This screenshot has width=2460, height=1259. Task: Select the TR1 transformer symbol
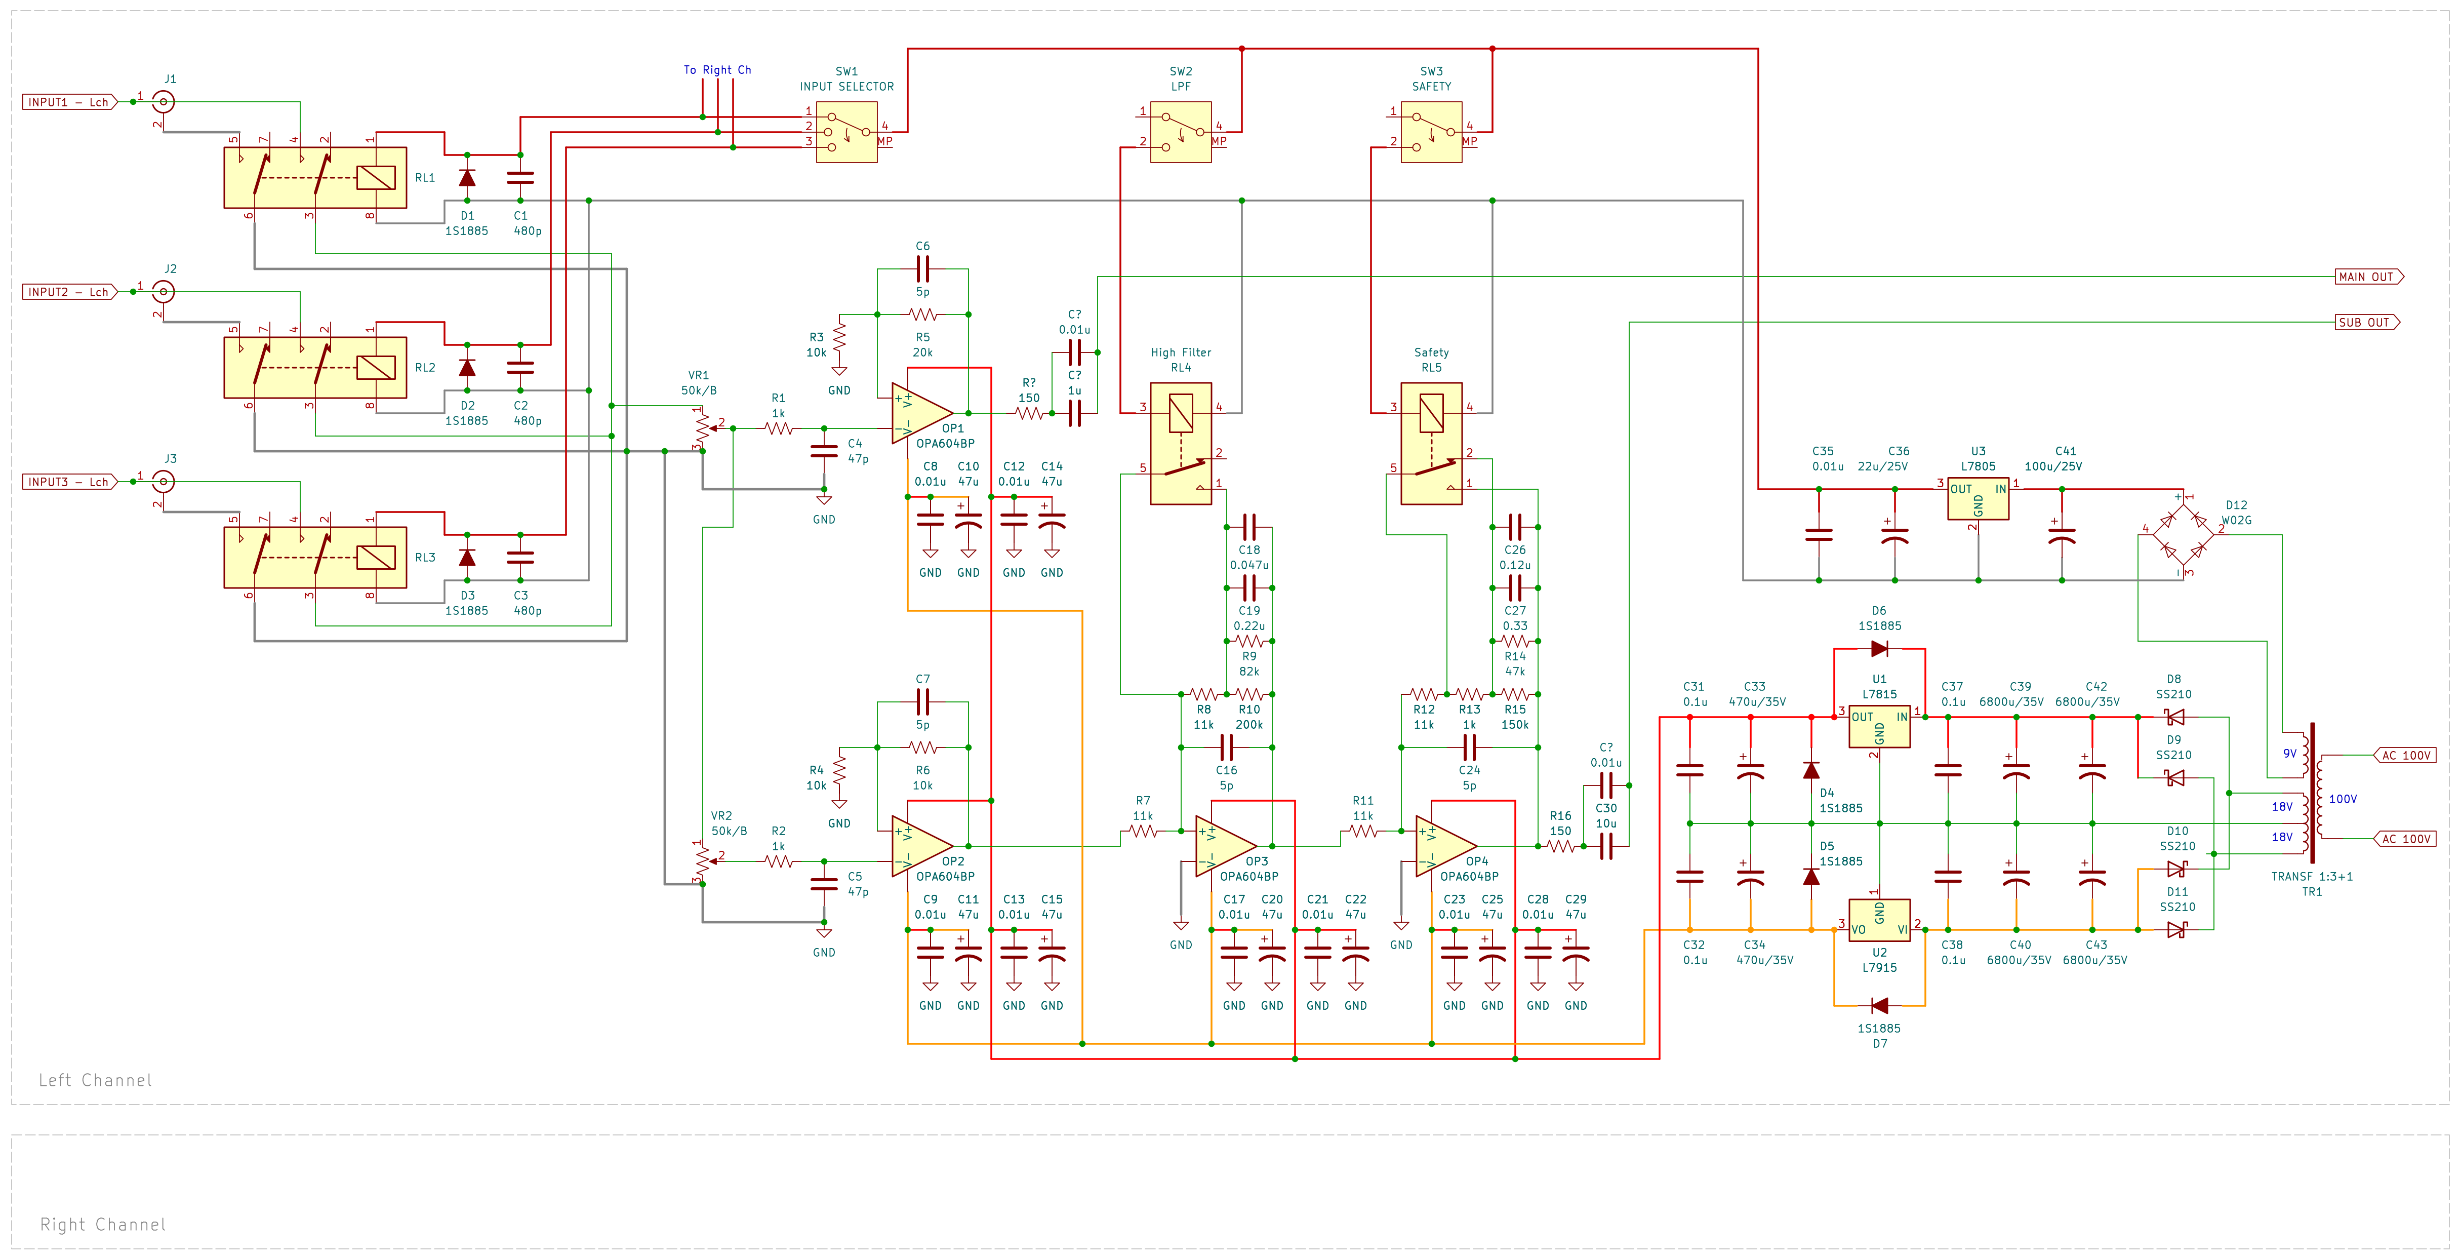click(2312, 794)
